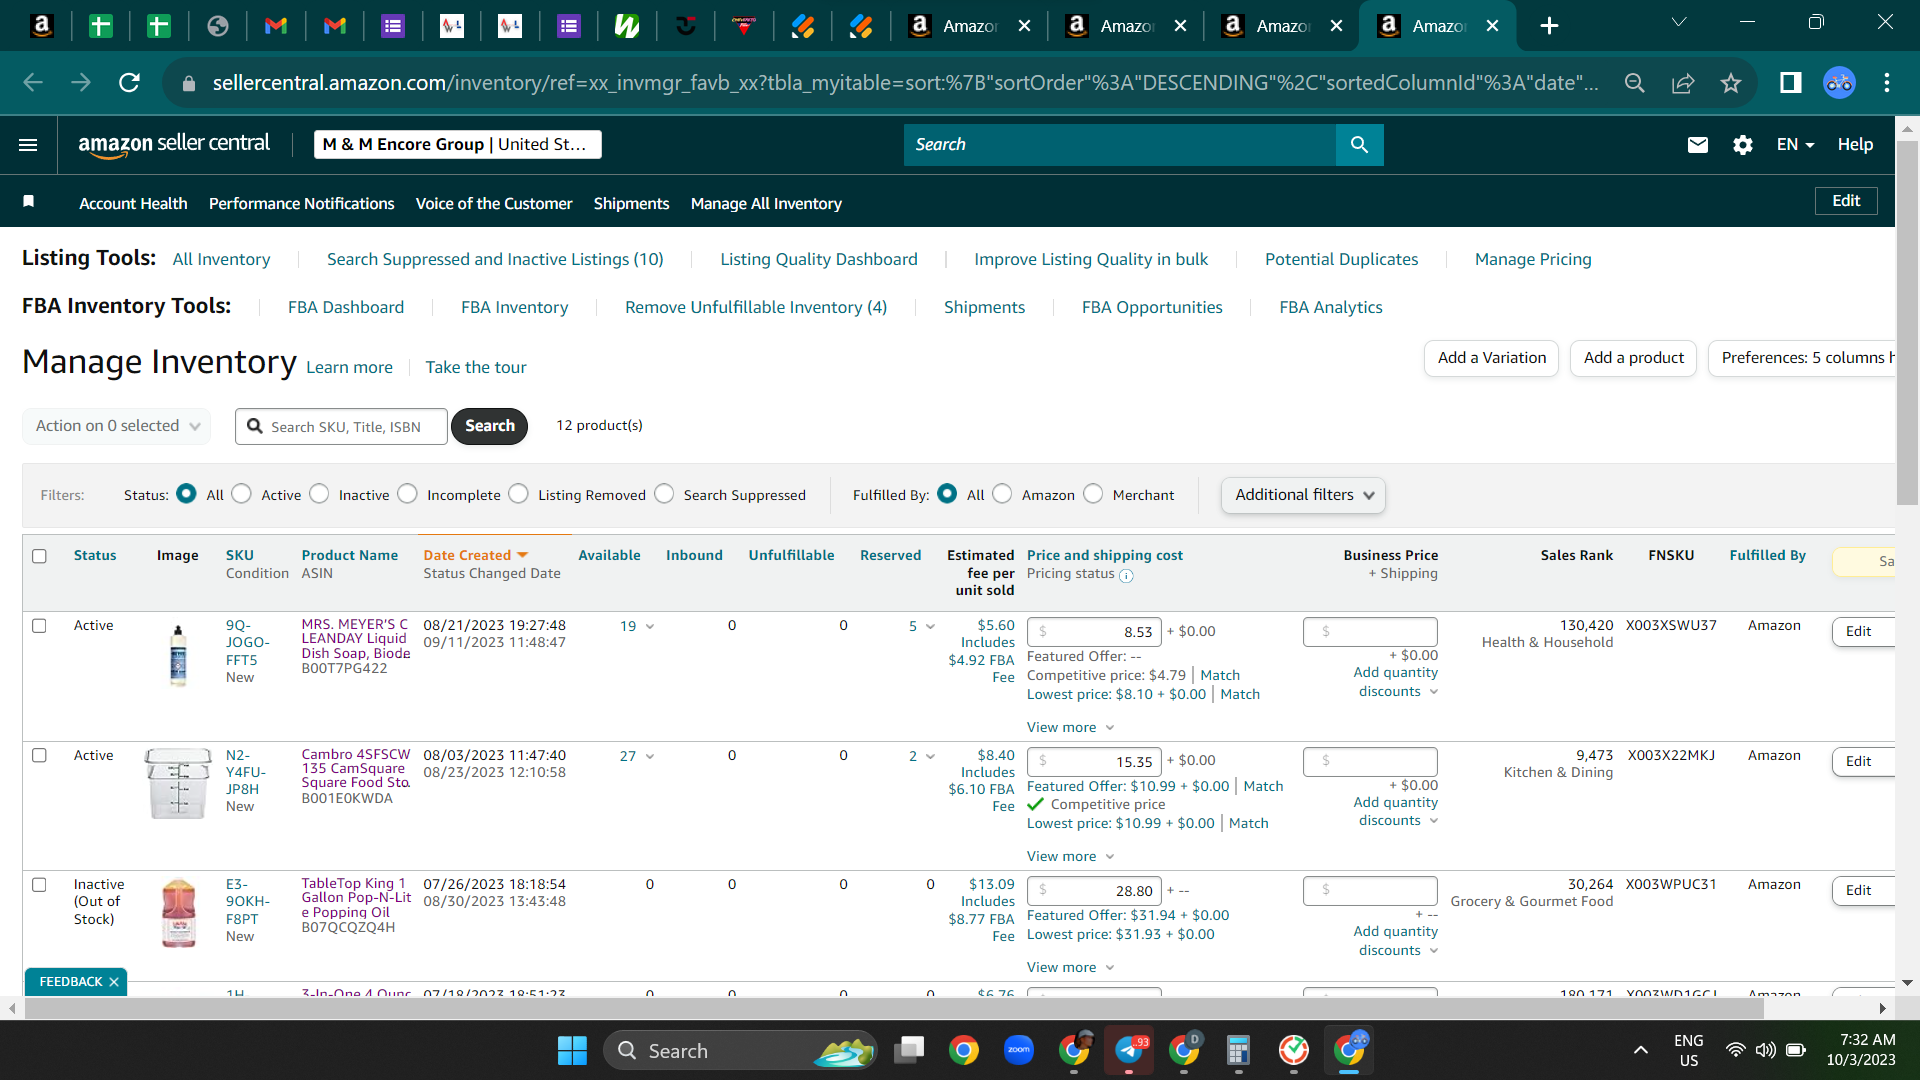Image resolution: width=1920 pixels, height=1080 pixels.
Task: Open the Chrome three-dot menu
Action: (1887, 83)
